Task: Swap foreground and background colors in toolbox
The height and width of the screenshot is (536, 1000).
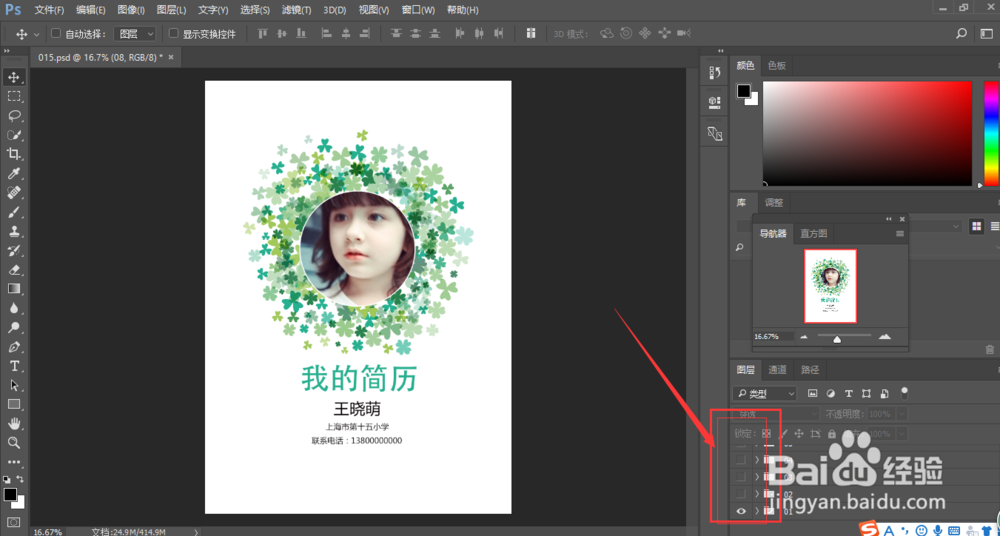Action: (x=20, y=479)
